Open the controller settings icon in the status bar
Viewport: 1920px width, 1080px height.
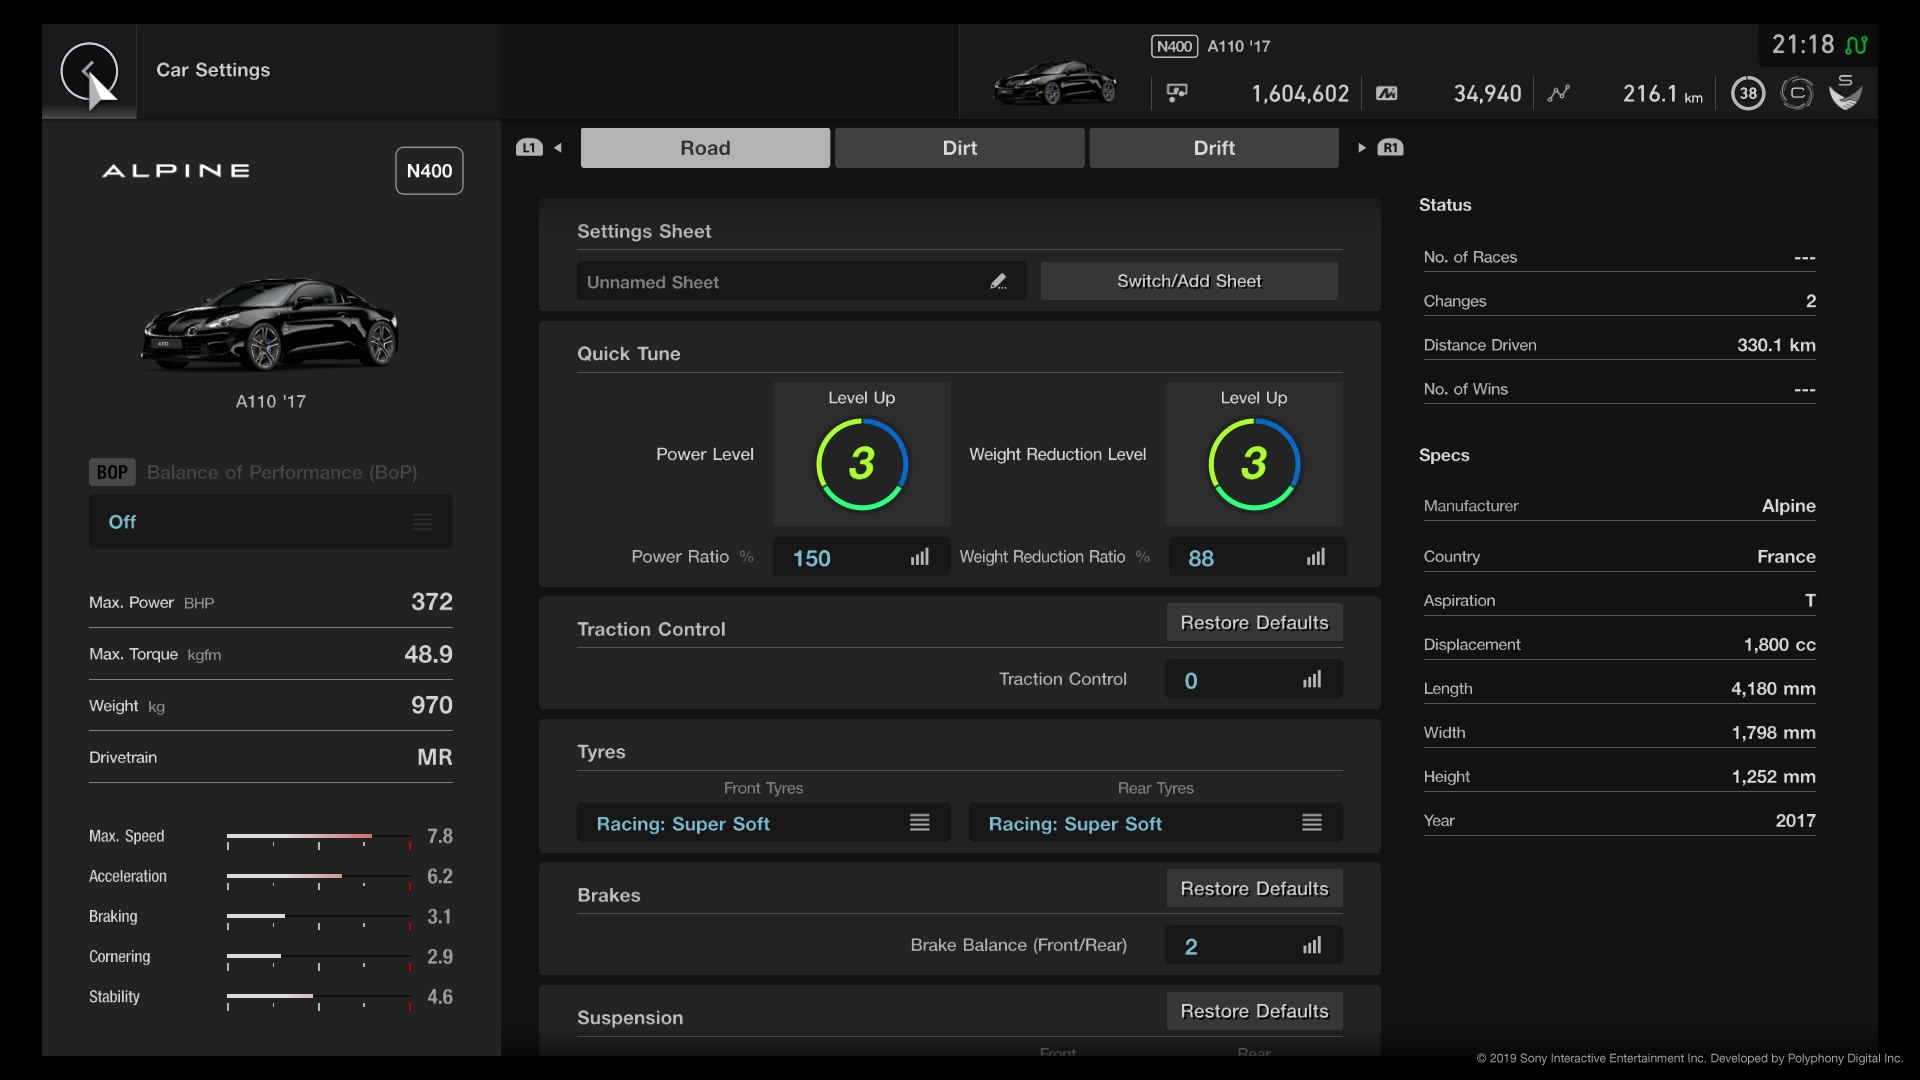click(1797, 92)
